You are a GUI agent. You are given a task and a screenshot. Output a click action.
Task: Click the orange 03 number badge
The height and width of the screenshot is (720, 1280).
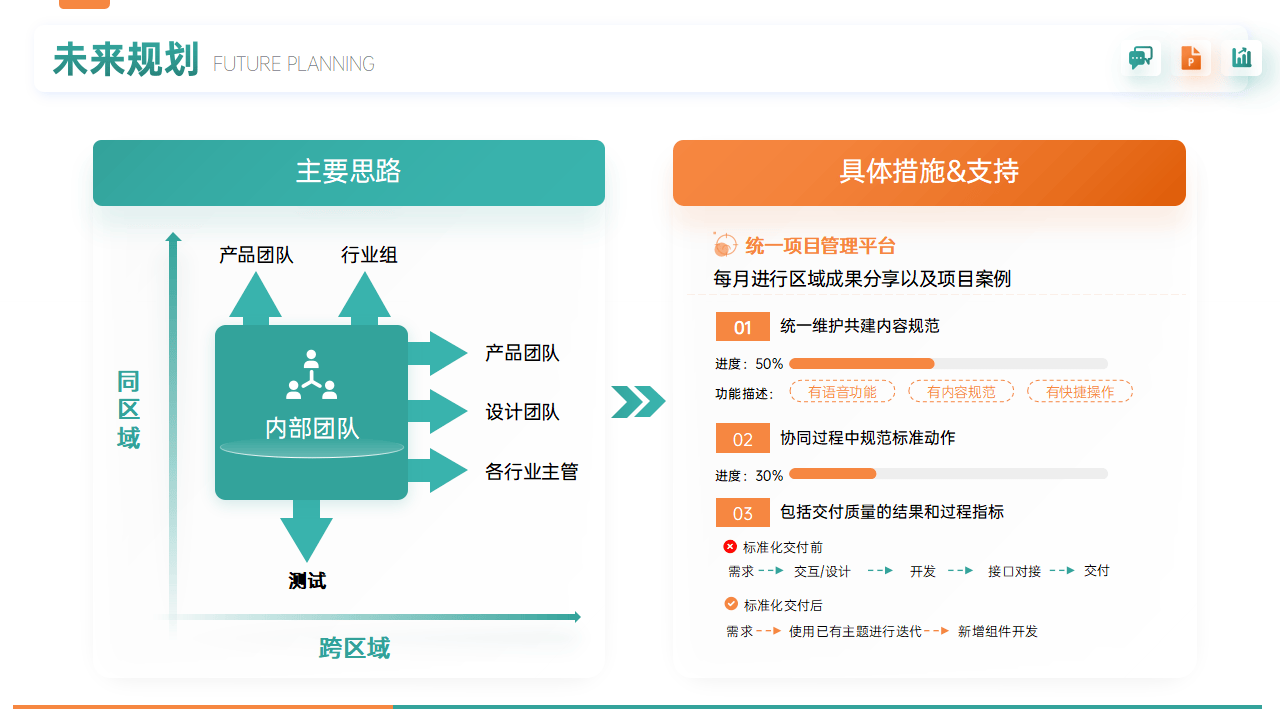(x=742, y=513)
